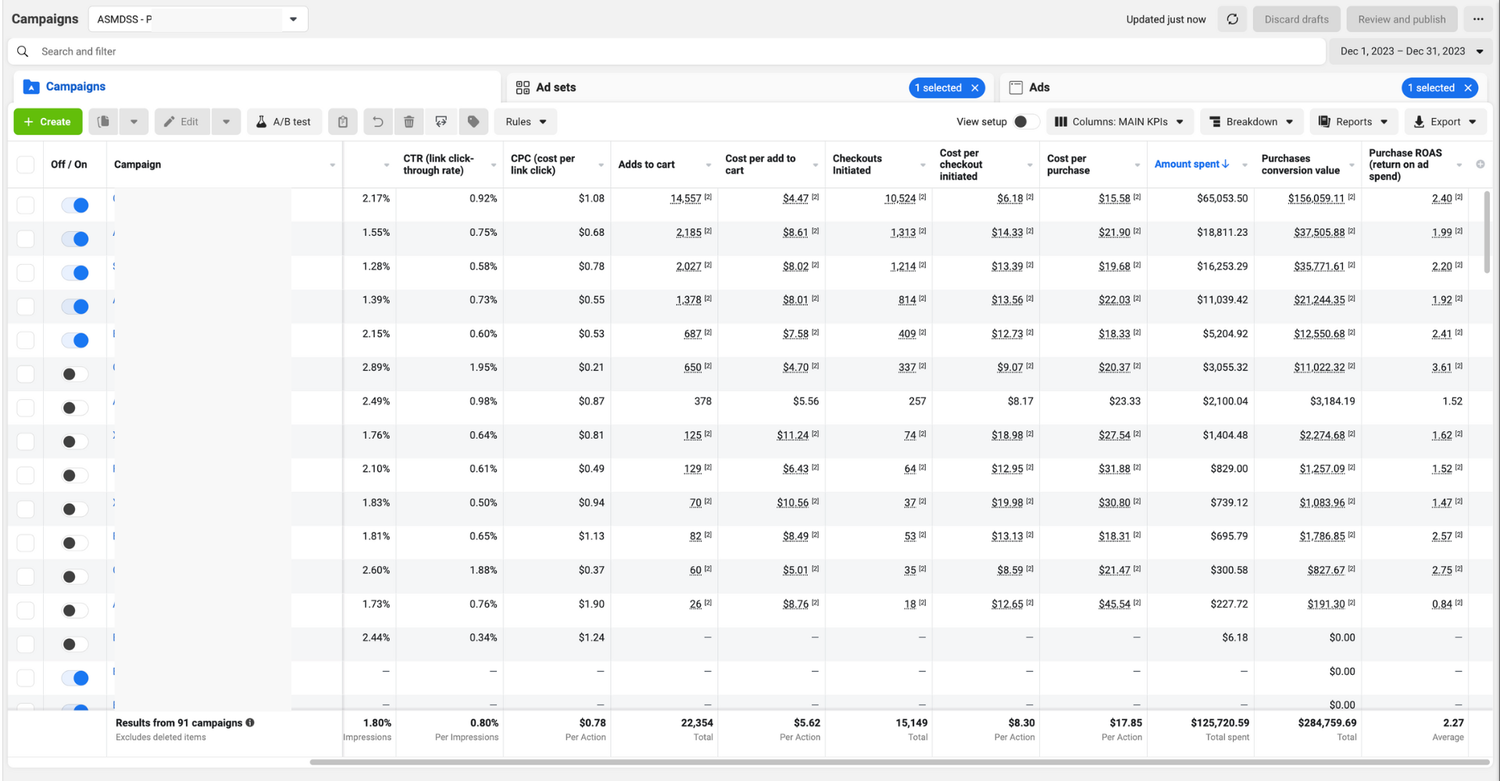Close the Ad sets '1 selected' filter

coord(975,88)
